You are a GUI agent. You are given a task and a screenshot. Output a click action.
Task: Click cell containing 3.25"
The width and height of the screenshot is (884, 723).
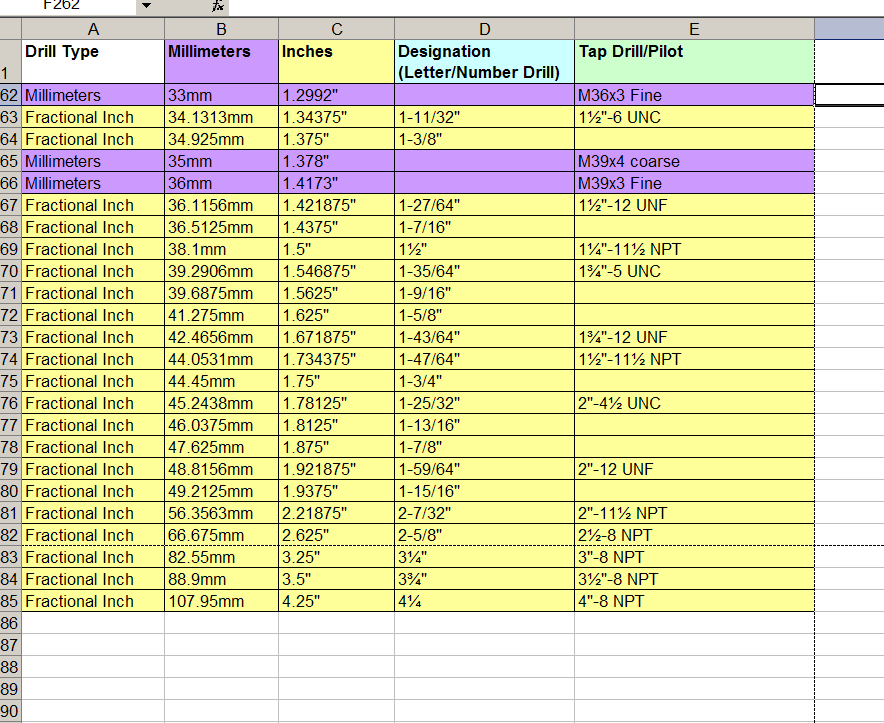coord(337,557)
